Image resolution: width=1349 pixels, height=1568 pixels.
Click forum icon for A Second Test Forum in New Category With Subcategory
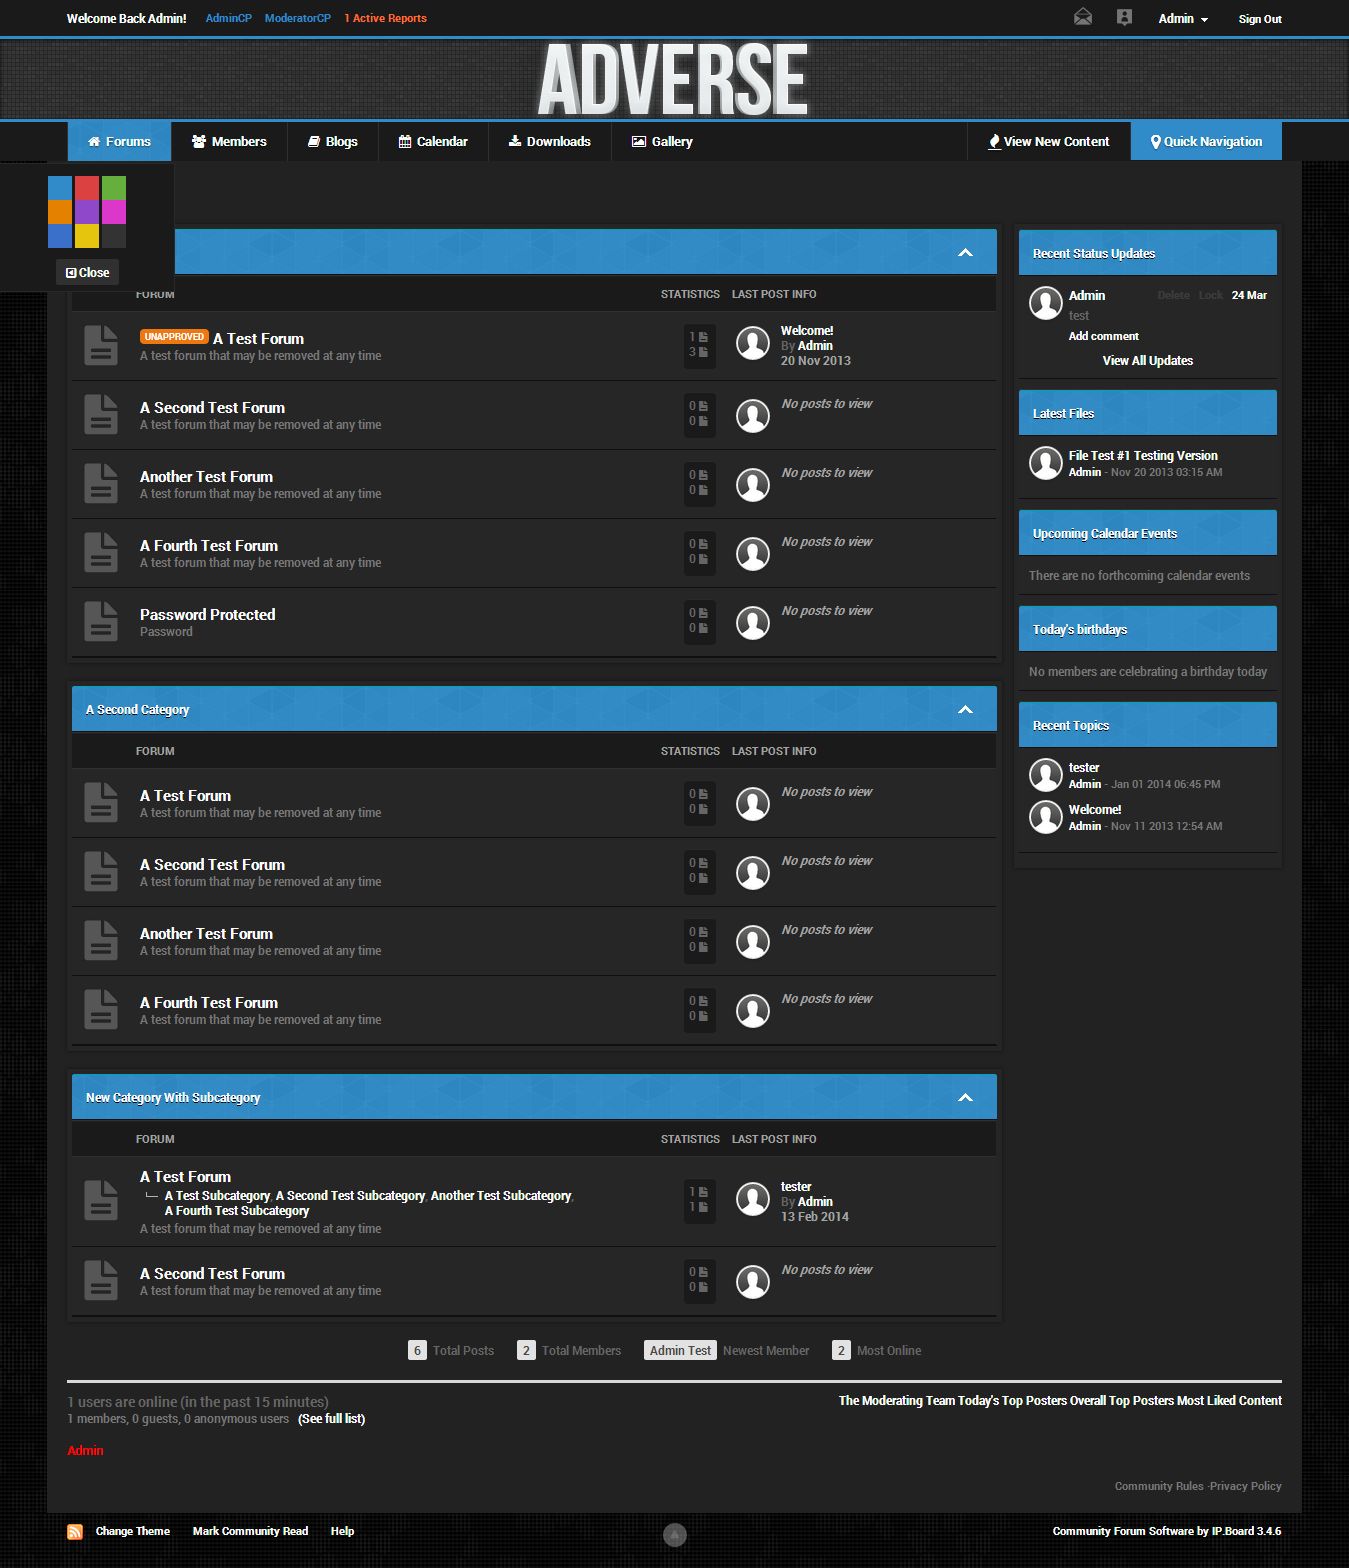point(101,1280)
